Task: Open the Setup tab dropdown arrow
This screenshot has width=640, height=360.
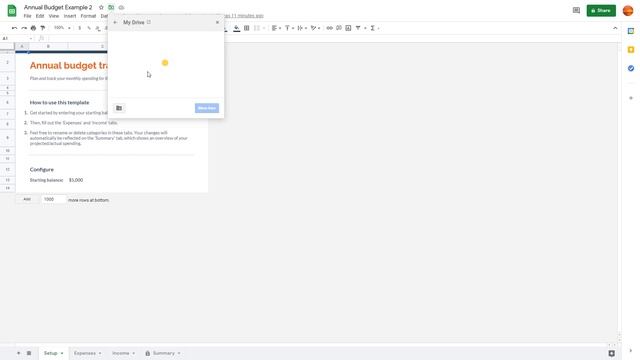Action: tap(62, 353)
